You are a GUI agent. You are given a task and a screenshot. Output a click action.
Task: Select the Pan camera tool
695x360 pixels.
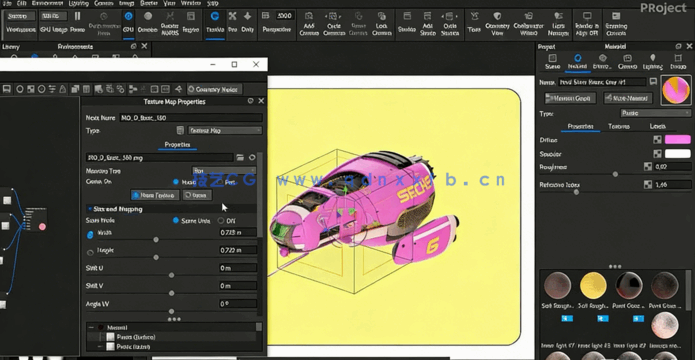pyautogui.click(x=232, y=22)
